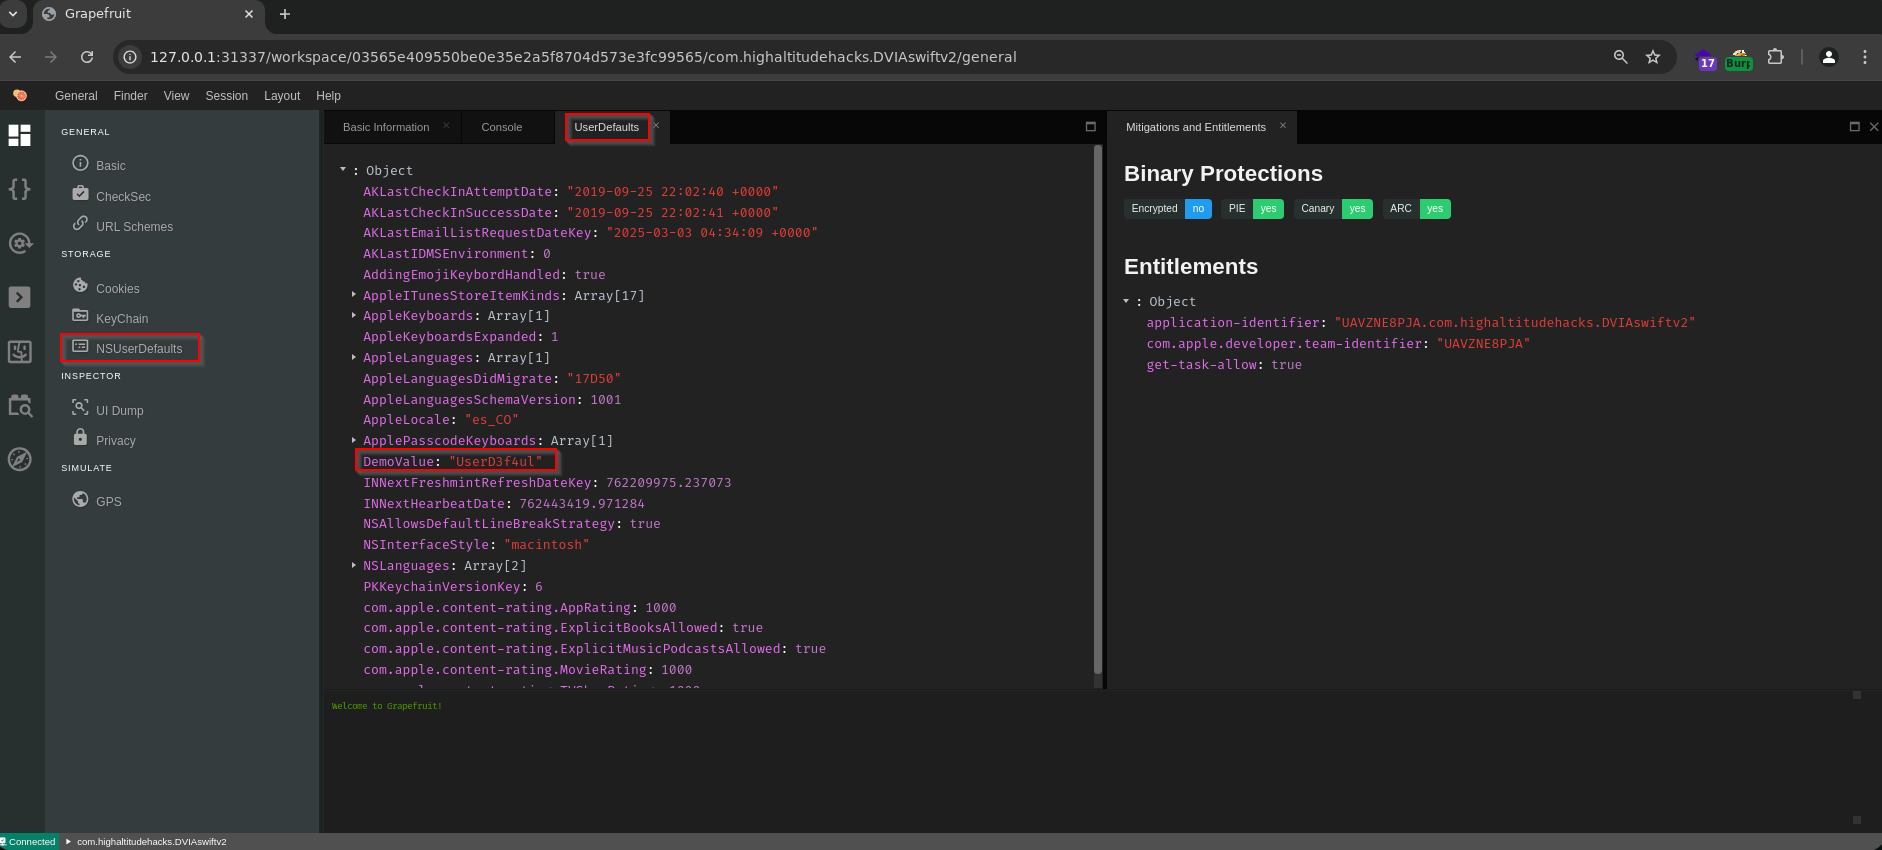Switch to the Console tab
Image resolution: width=1882 pixels, height=850 pixels.
(x=502, y=127)
